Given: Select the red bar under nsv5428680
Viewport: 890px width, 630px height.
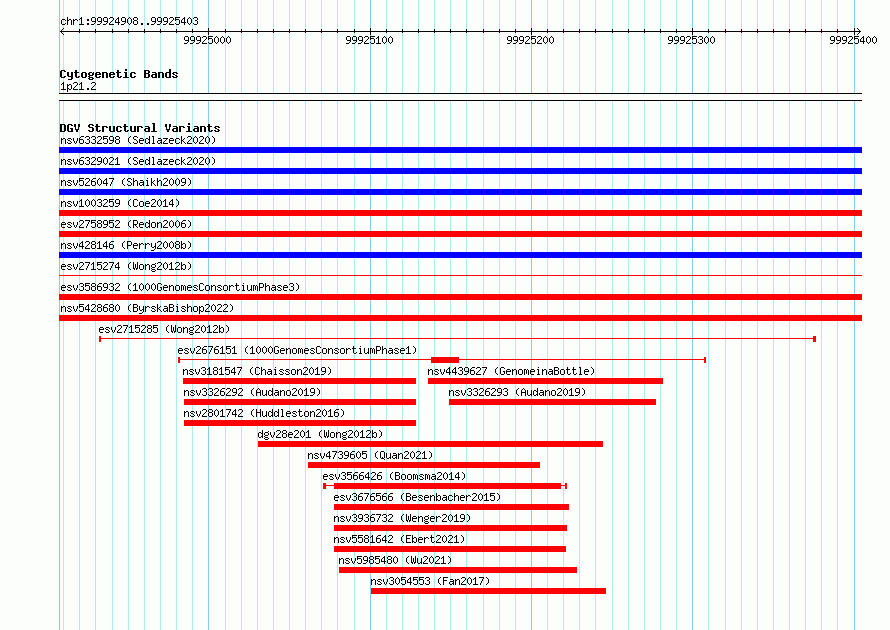Looking at the screenshot, I should click(460, 318).
